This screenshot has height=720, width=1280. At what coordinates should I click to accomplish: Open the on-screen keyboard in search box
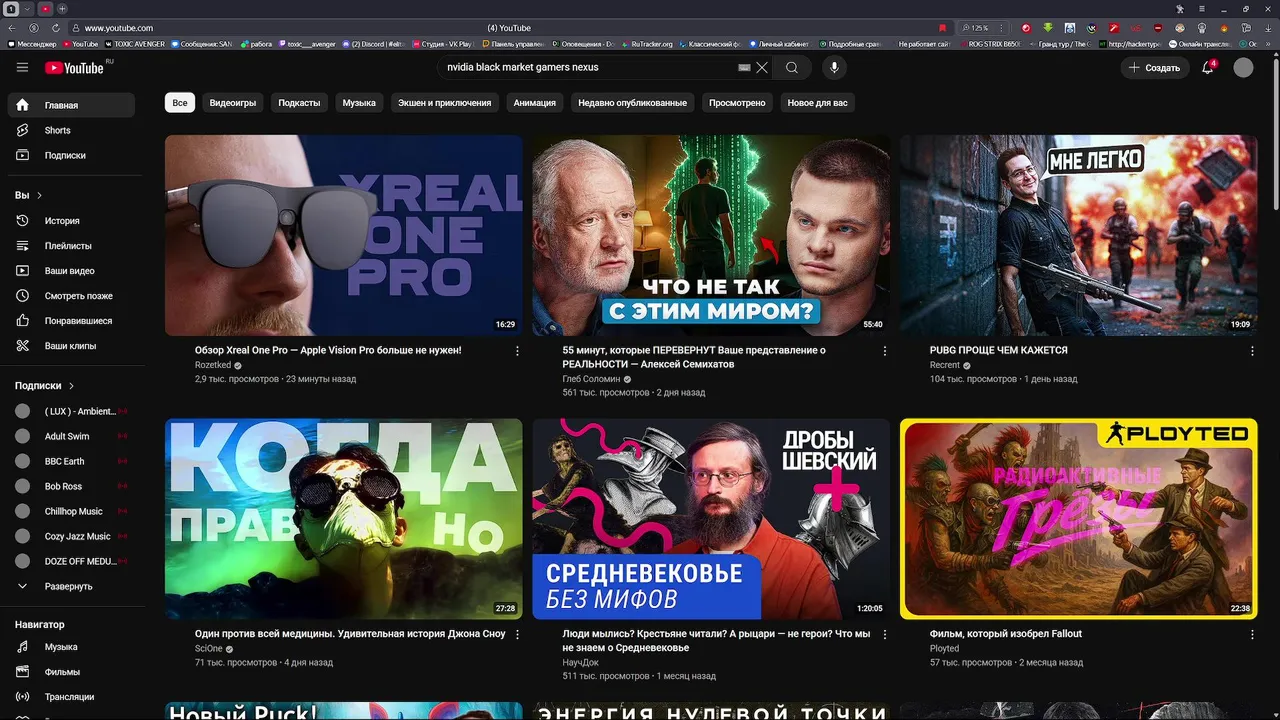click(744, 67)
